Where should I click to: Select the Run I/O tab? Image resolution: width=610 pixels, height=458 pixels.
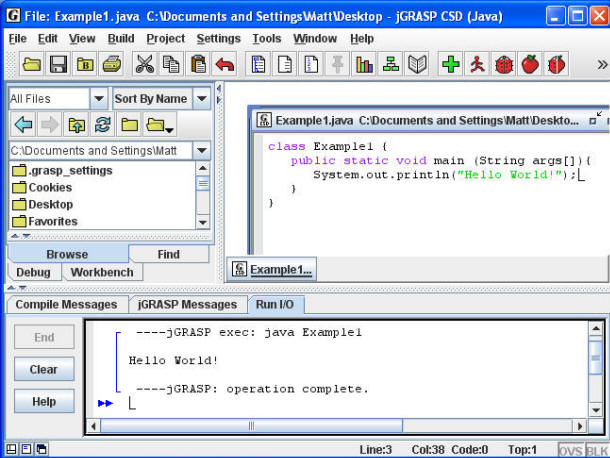pyautogui.click(x=275, y=304)
